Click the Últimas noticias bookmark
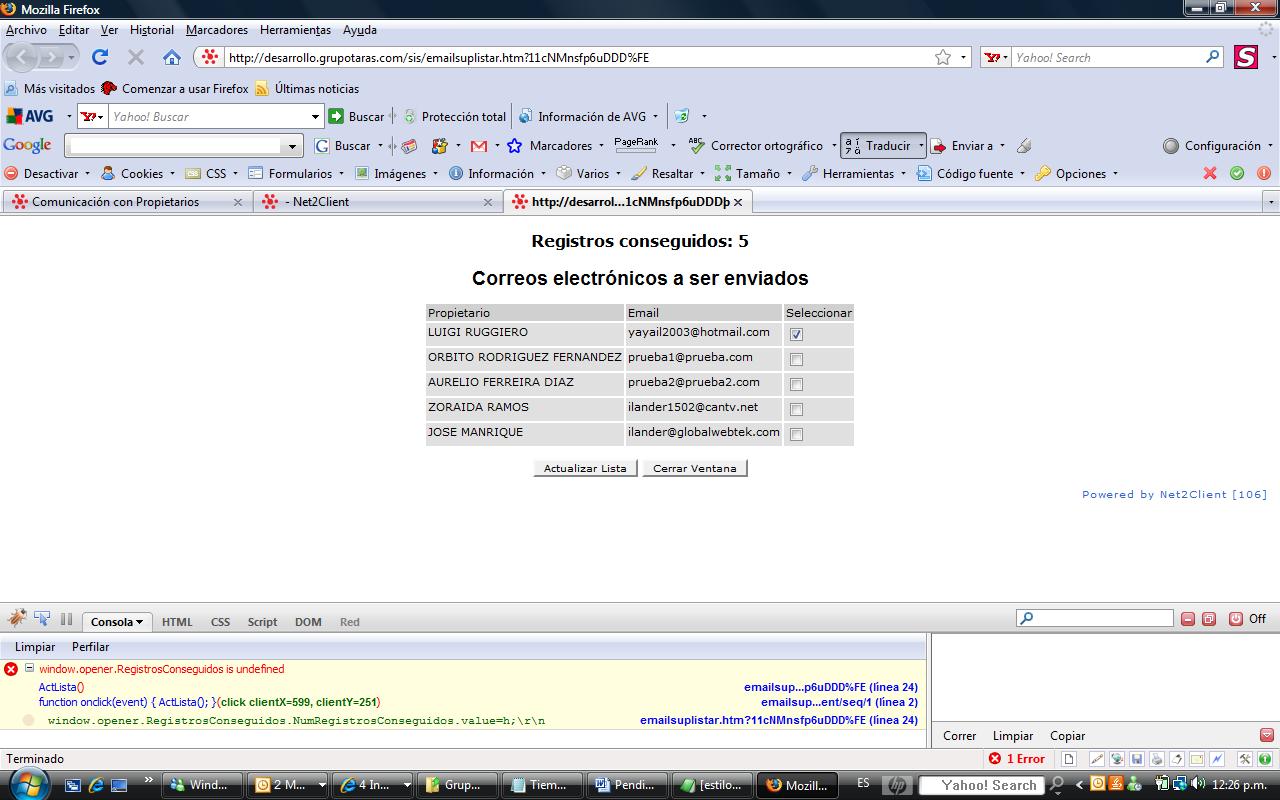 pyautogui.click(x=307, y=88)
